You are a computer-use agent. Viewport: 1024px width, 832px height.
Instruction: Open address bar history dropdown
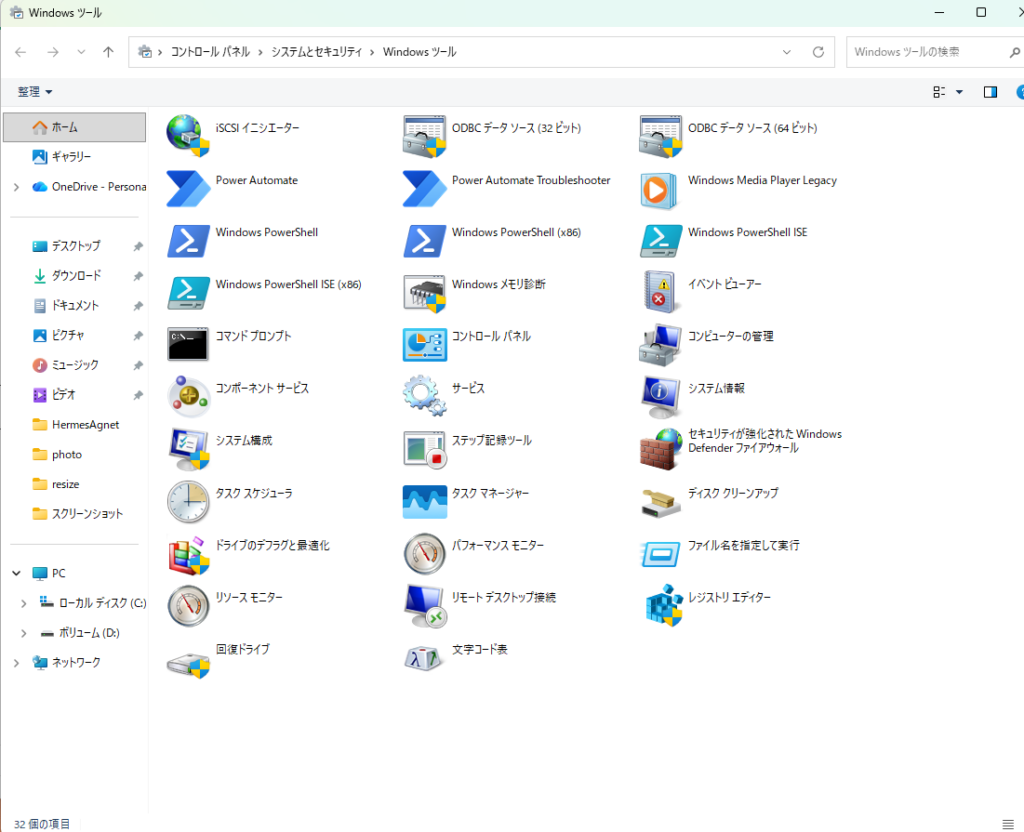787,52
